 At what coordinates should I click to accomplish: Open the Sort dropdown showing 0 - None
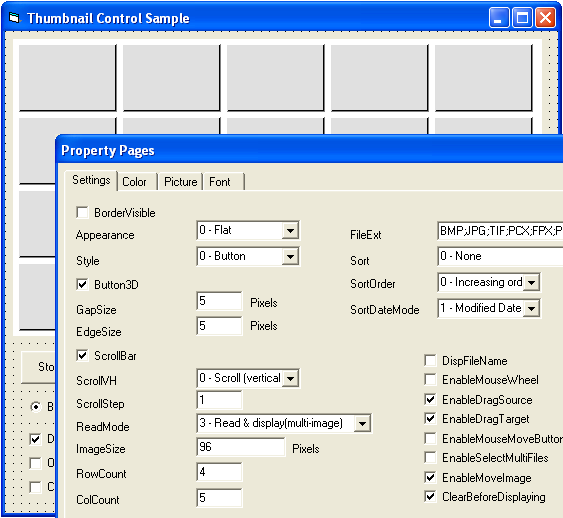tap(500, 256)
